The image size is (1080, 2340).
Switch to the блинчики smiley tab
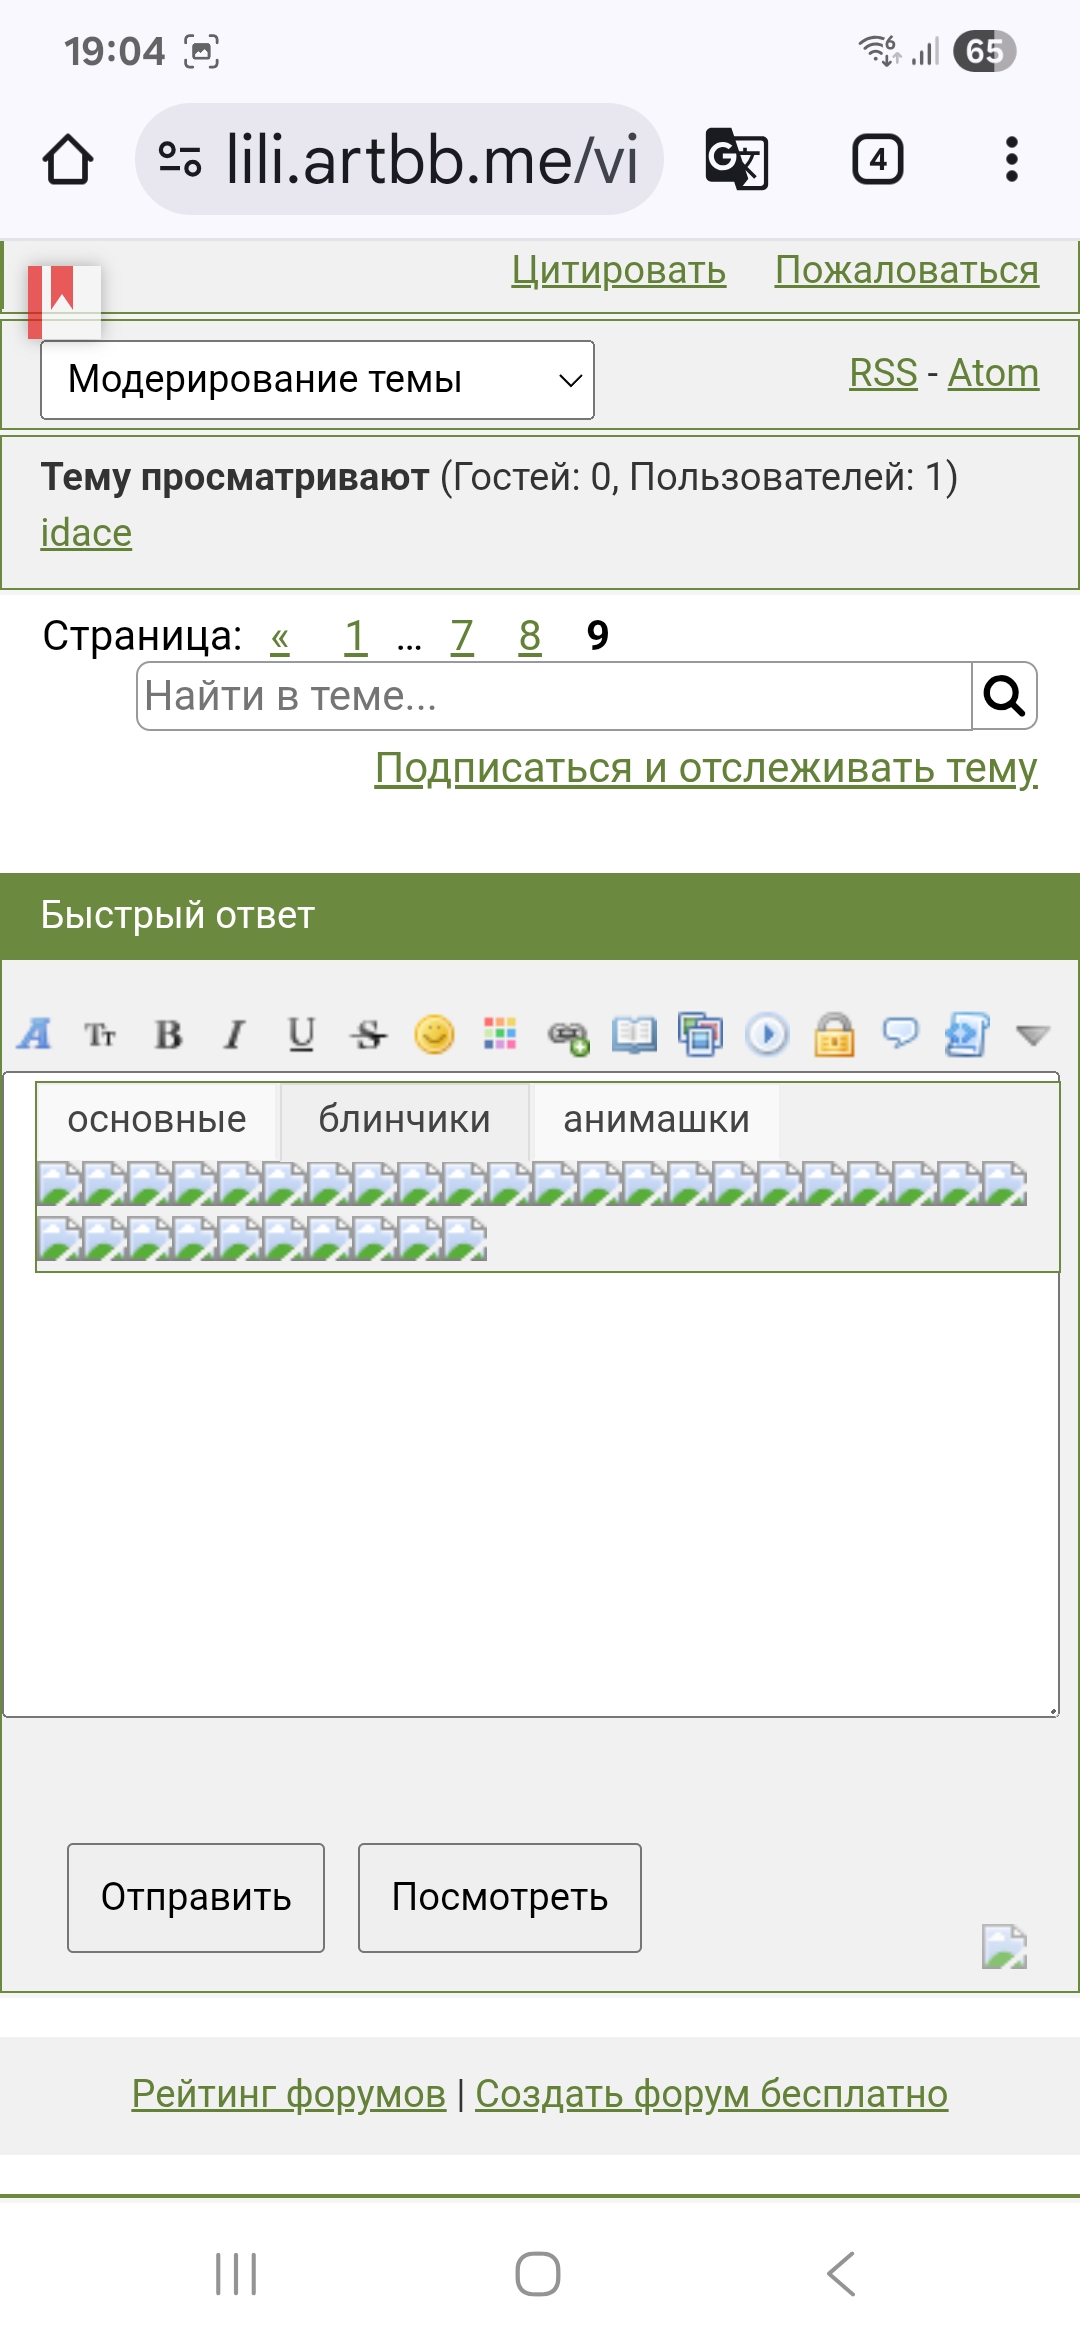pos(404,1119)
